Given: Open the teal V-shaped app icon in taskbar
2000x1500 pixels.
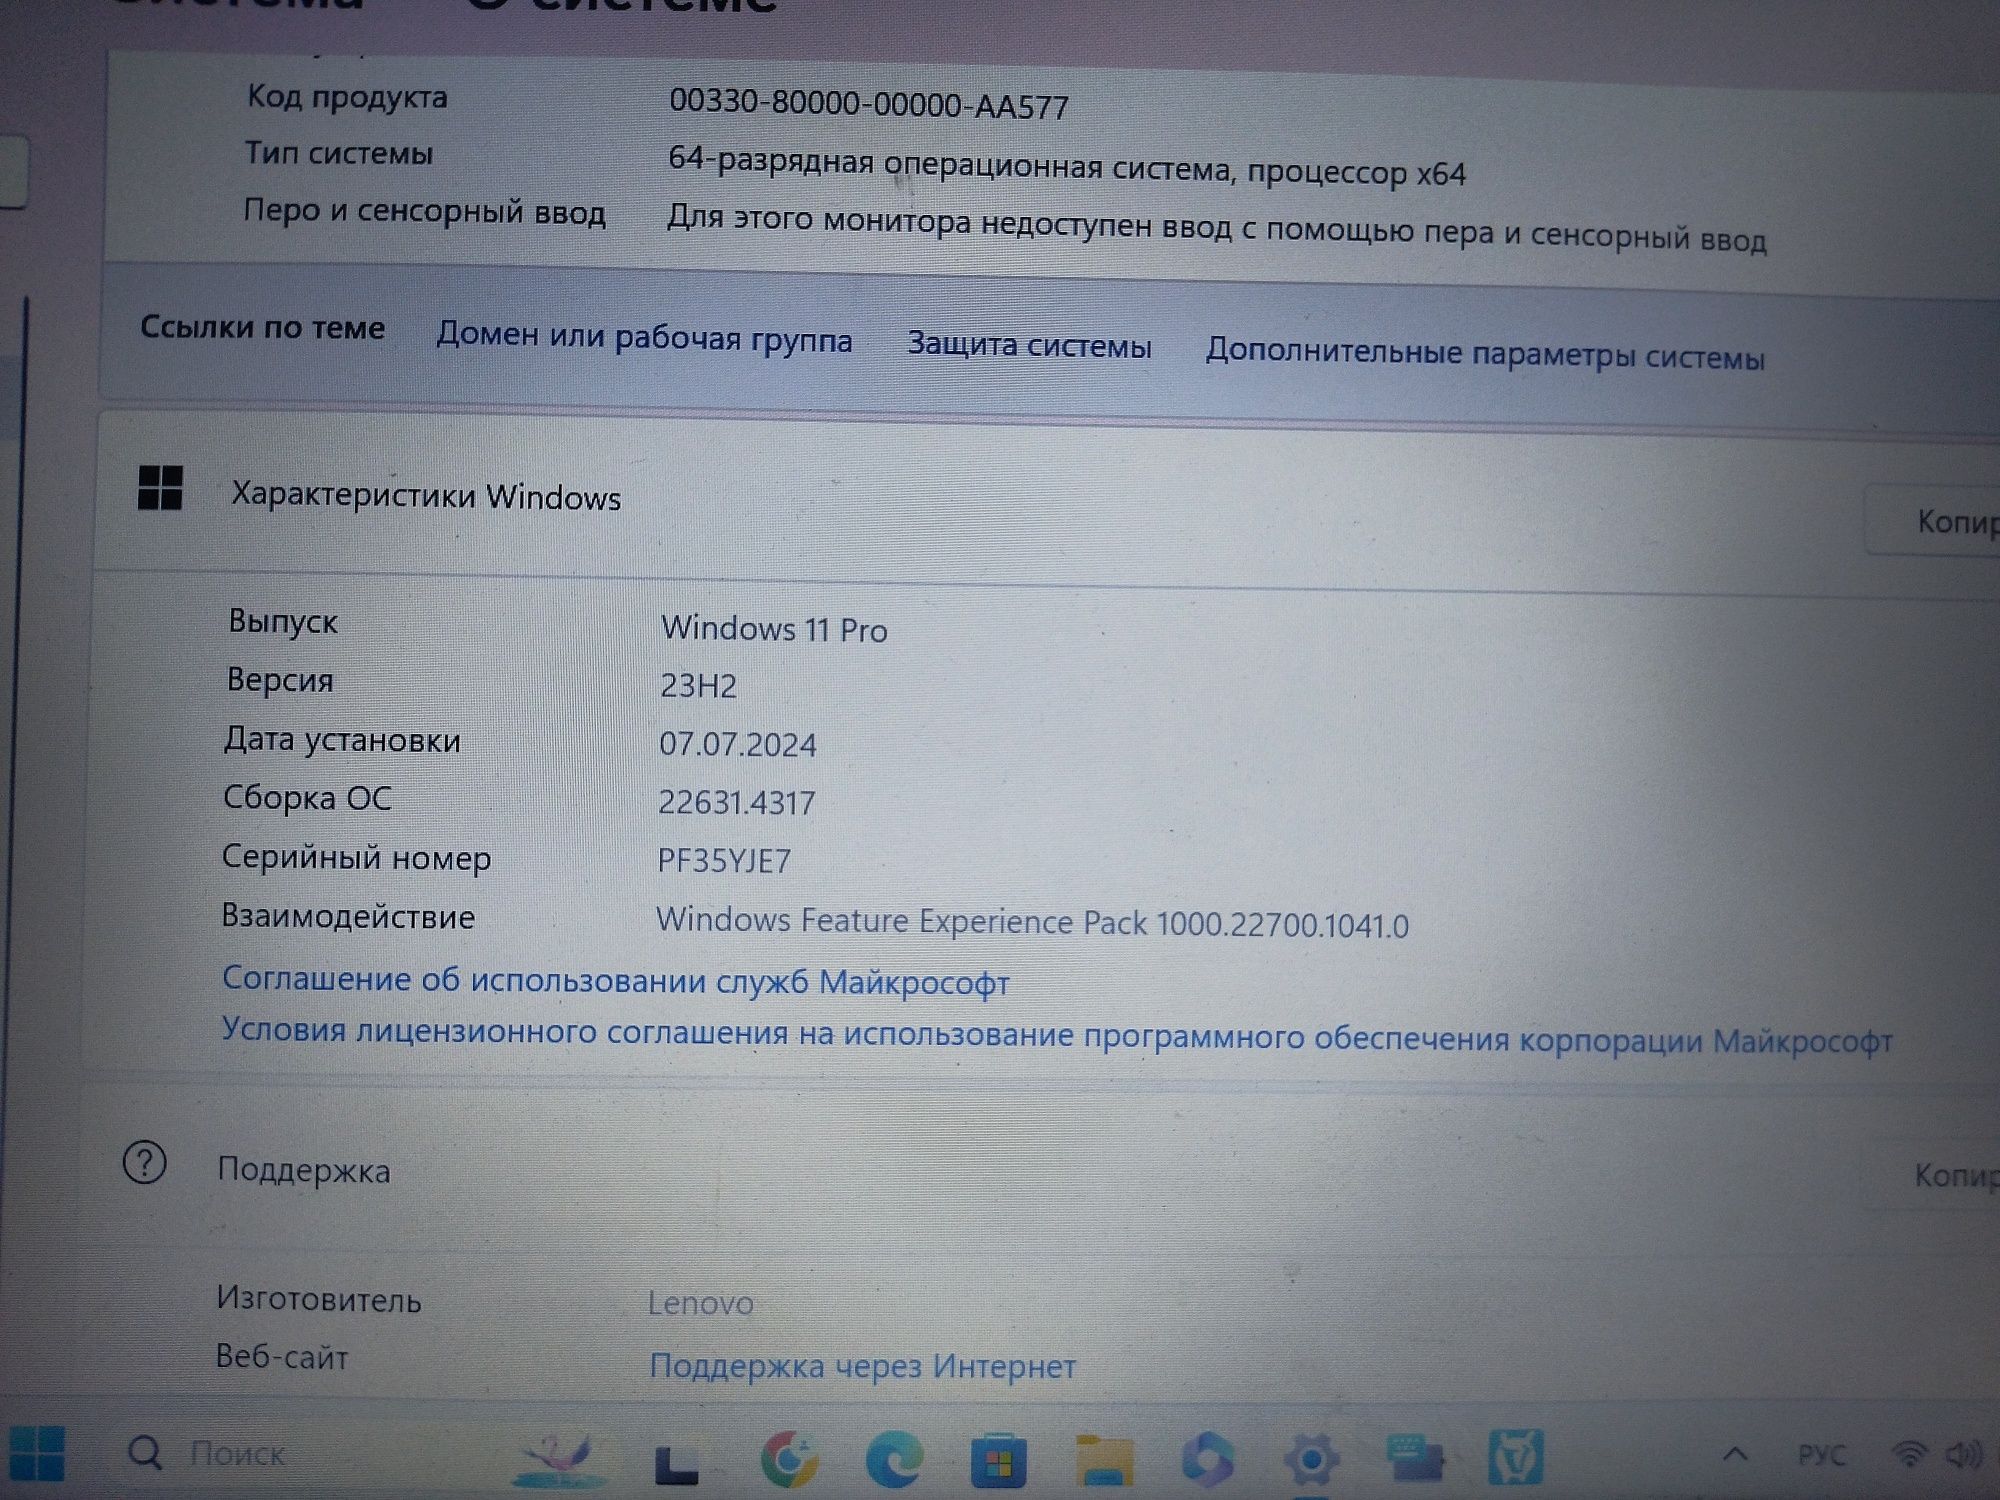Looking at the screenshot, I should [1516, 1457].
